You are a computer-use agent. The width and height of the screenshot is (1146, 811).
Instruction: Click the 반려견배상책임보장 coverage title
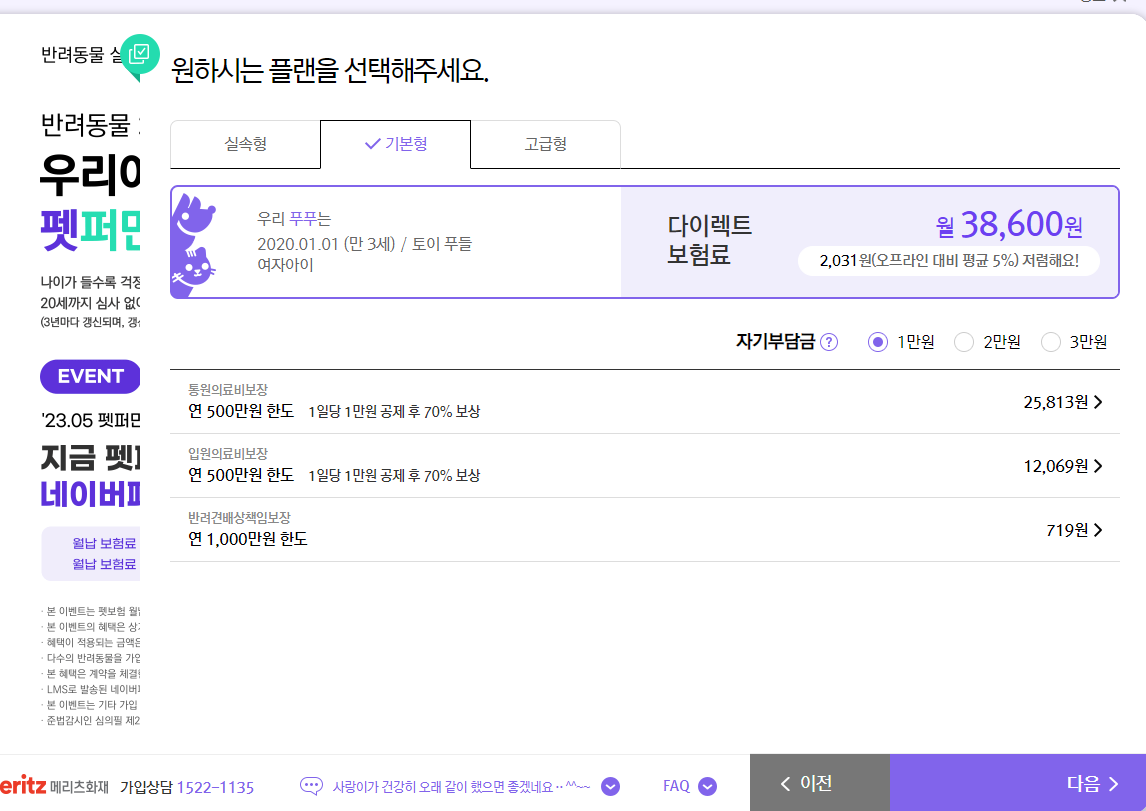(240, 517)
